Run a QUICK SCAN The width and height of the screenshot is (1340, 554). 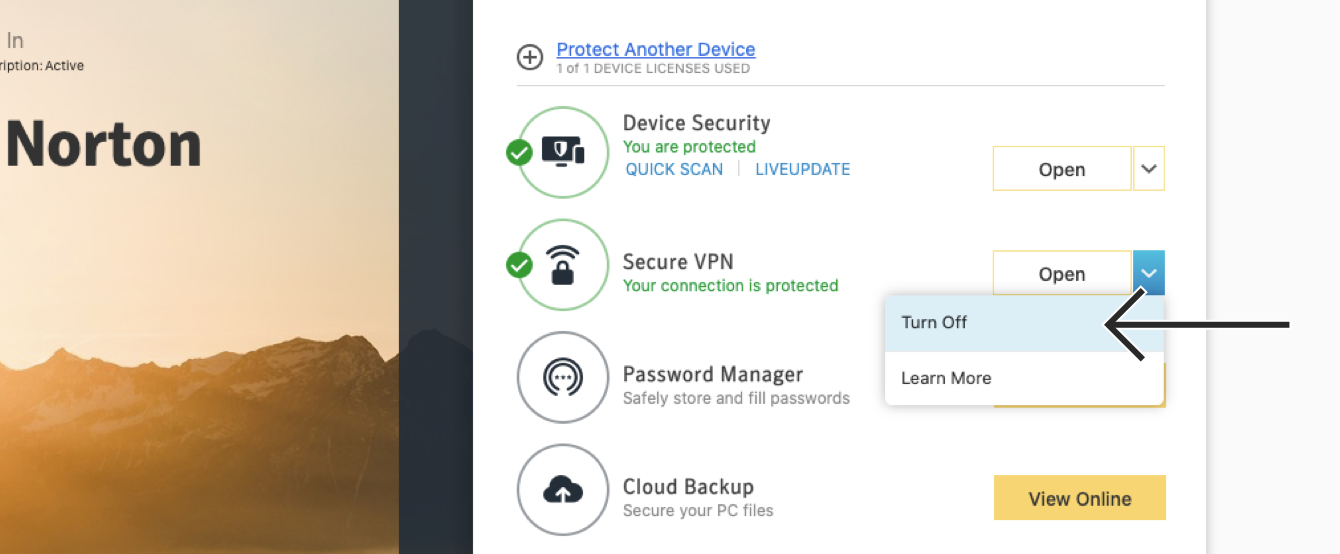click(x=674, y=169)
